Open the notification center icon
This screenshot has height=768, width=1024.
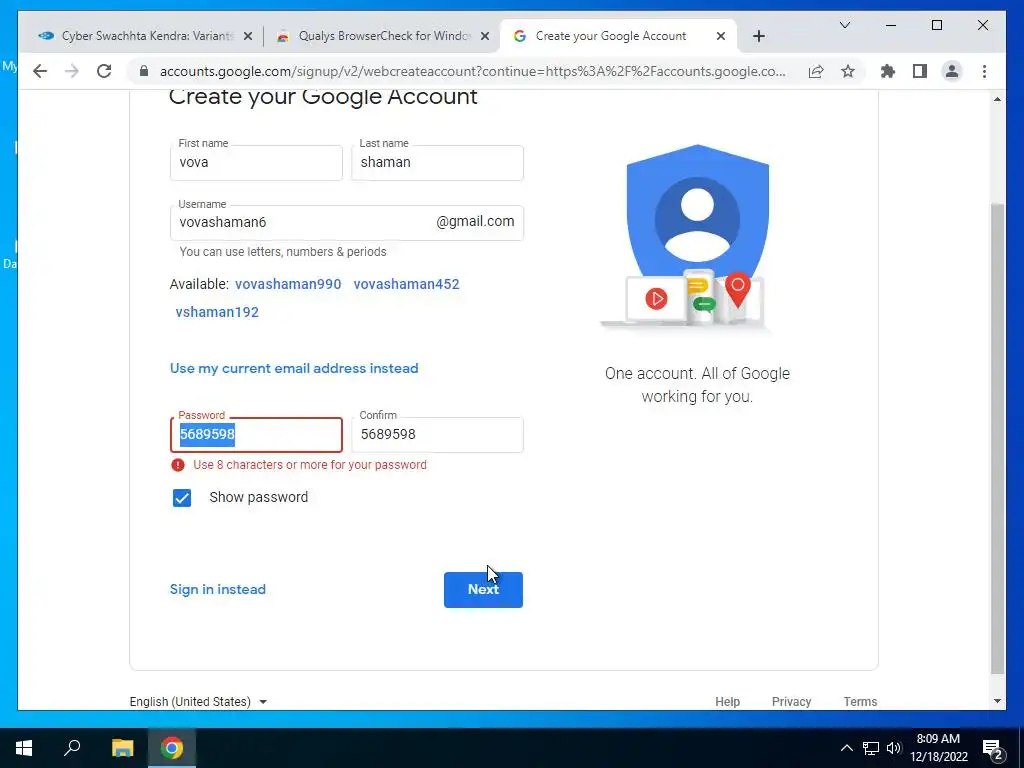[993, 748]
